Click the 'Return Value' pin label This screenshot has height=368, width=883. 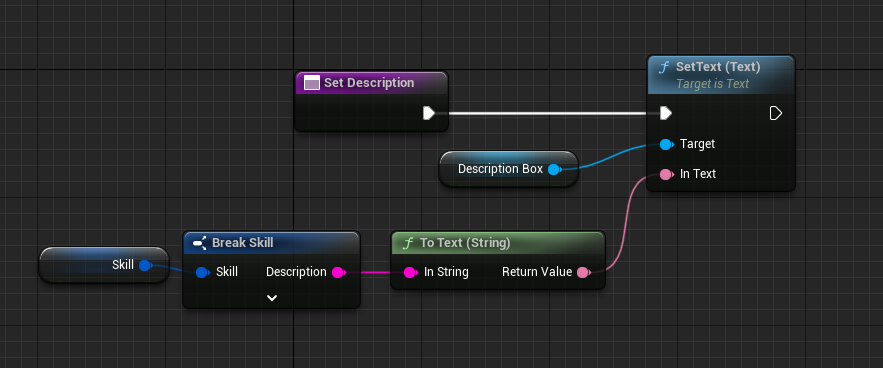[537, 272]
